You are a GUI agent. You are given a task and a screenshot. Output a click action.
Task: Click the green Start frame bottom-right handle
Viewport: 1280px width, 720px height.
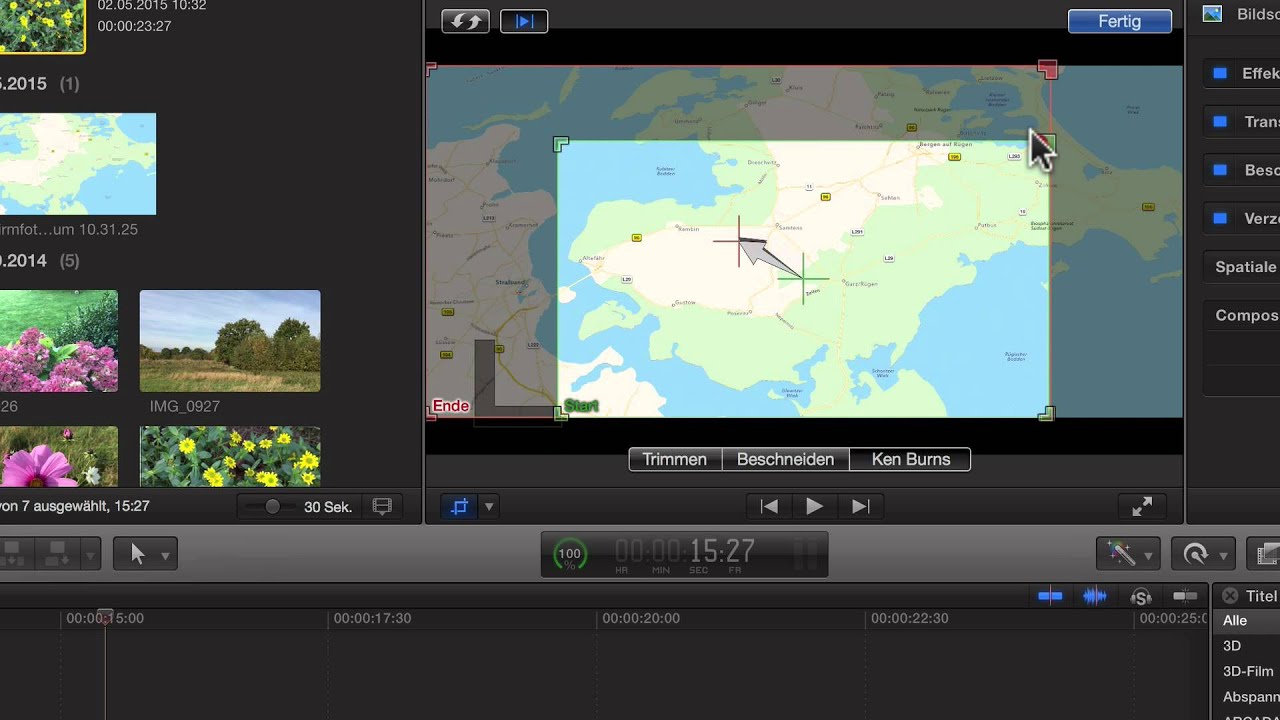[1046, 413]
